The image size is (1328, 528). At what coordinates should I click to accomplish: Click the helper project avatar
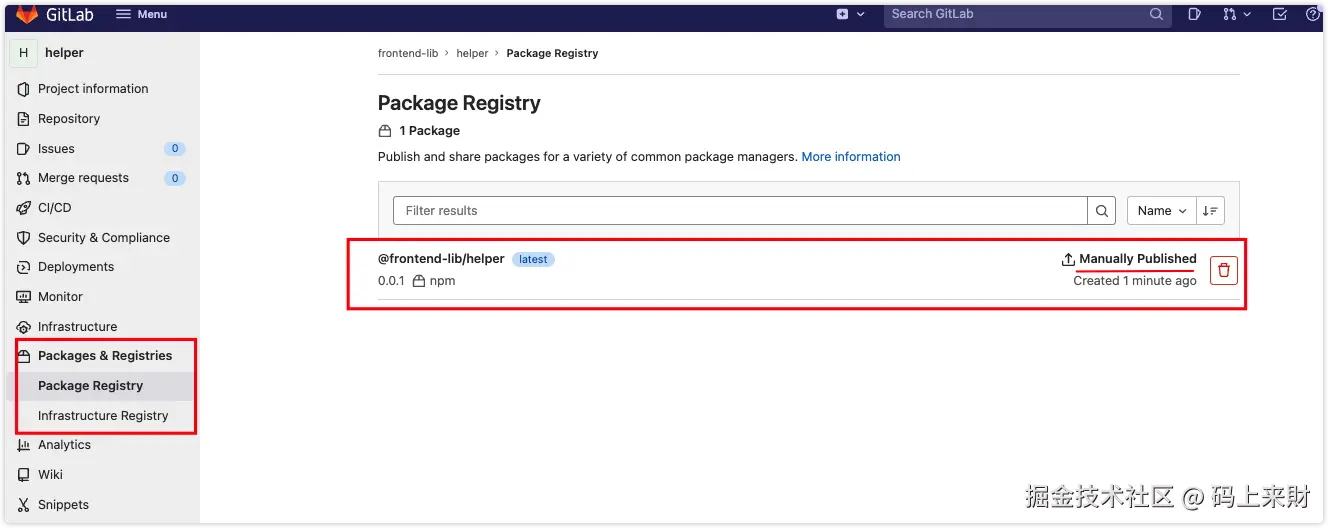click(23, 53)
